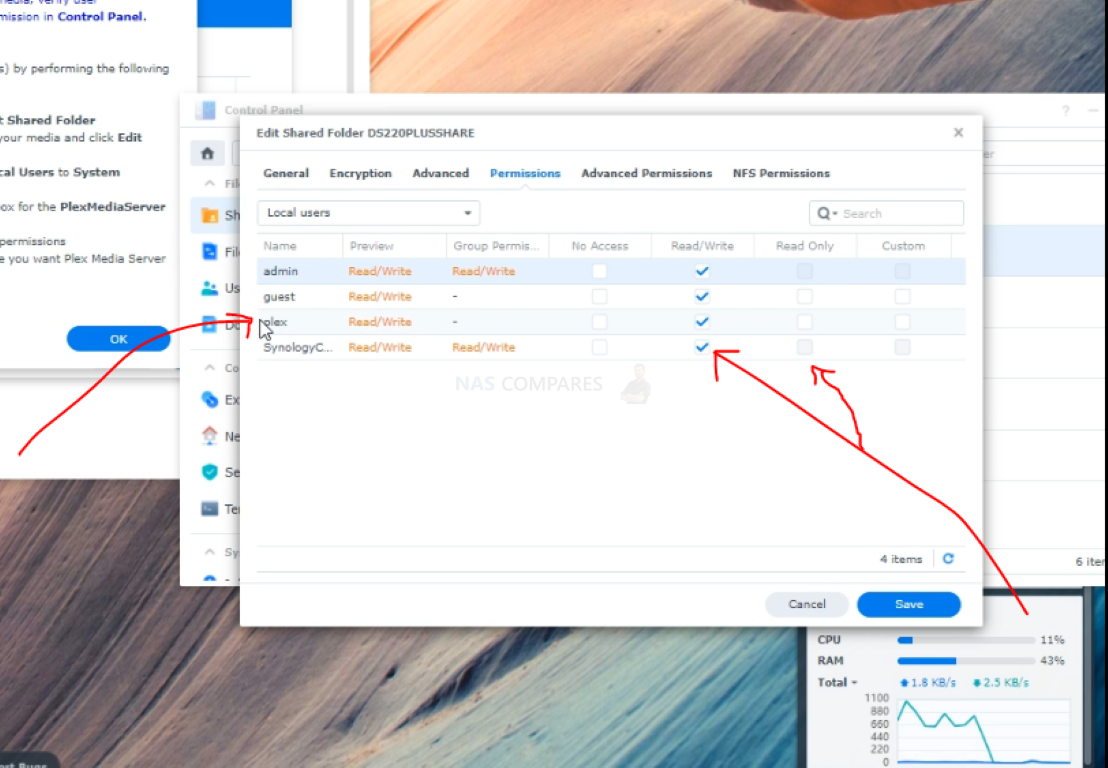The width and height of the screenshot is (1108, 768).
Task: Click the No Access column header
Action: pyautogui.click(x=600, y=246)
